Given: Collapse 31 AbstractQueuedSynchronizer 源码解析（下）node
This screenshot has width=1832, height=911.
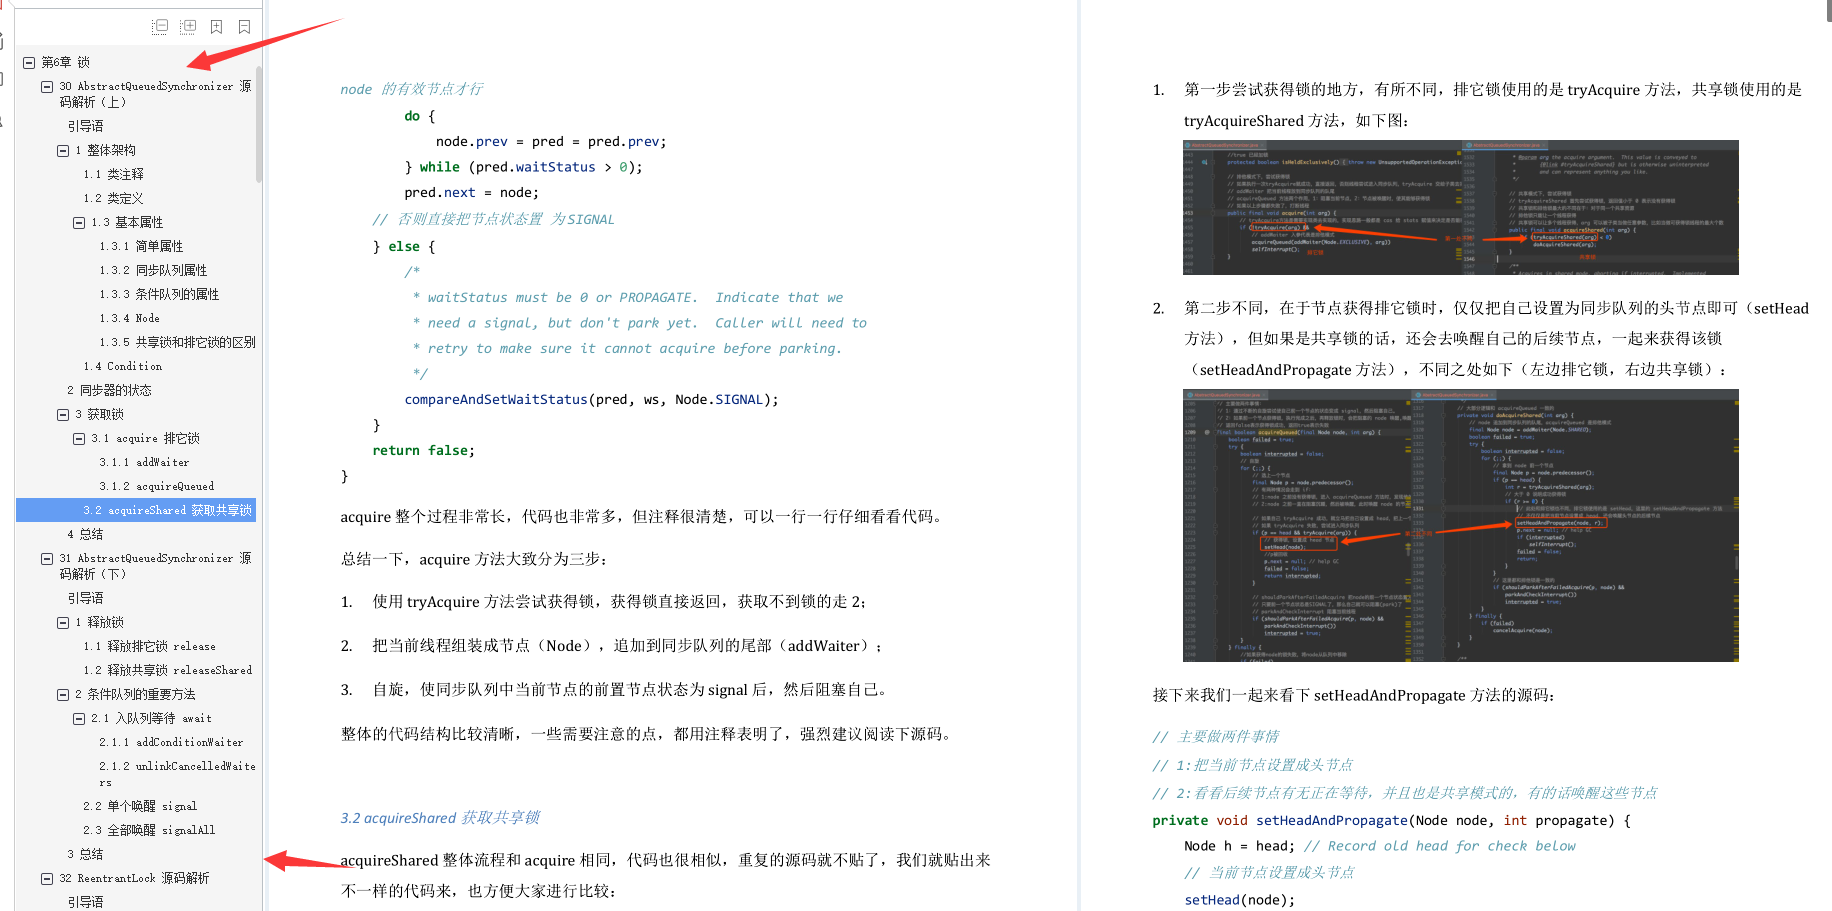Looking at the screenshot, I should point(46,559).
